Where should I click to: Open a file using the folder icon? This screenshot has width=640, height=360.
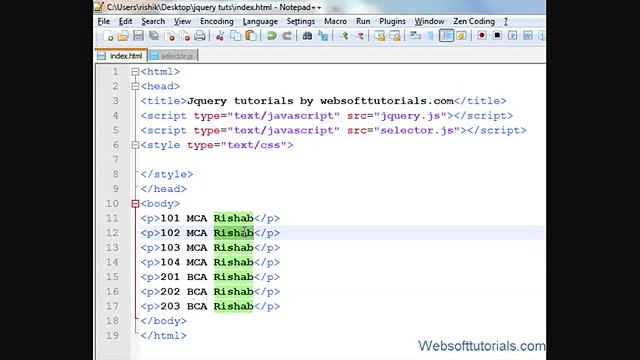point(123,36)
